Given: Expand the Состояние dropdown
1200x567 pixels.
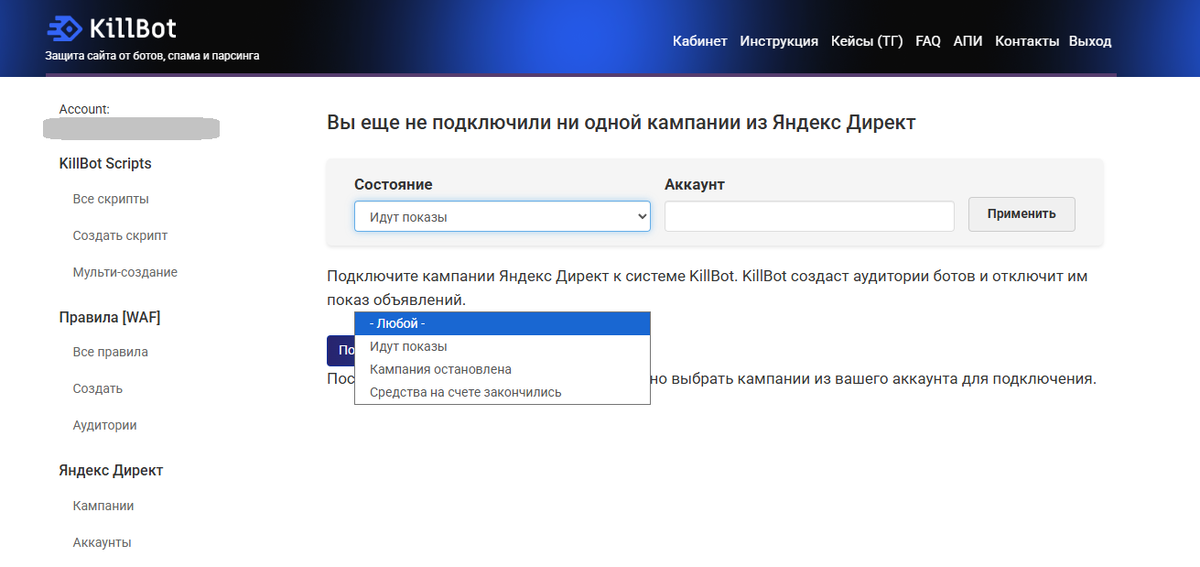Looking at the screenshot, I should click(502, 216).
